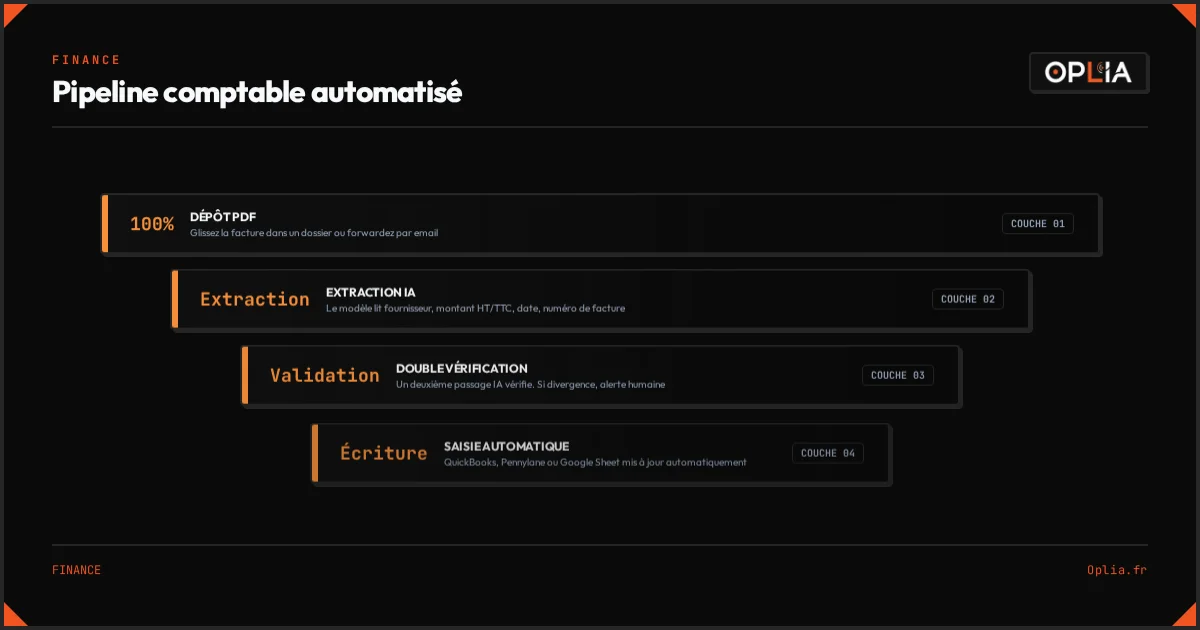Click the 'DOUBLE VÉRIFICATION' heading
The image size is (1200, 630).
coord(462,368)
